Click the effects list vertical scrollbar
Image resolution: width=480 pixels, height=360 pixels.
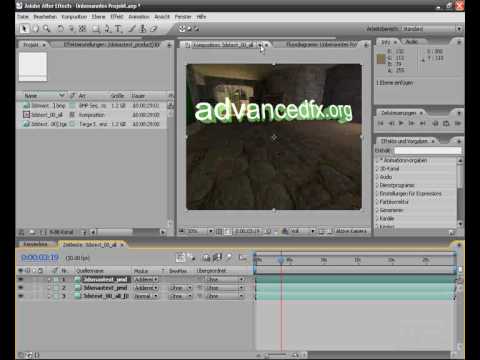click(460, 192)
